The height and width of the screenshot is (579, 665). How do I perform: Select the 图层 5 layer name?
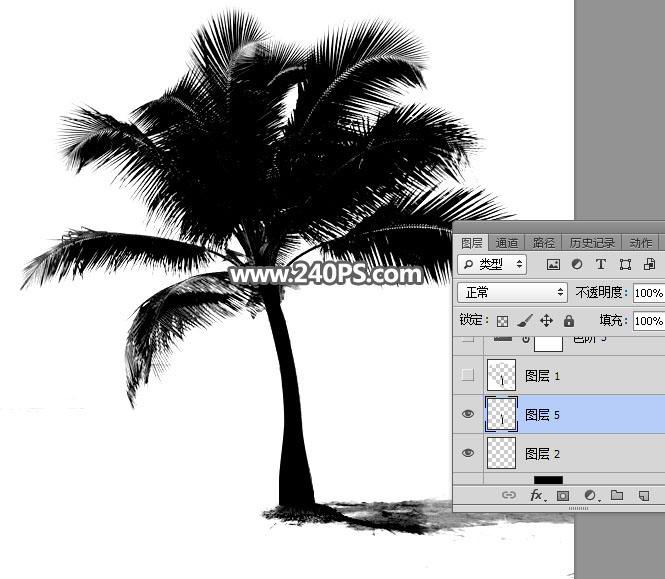pos(542,415)
